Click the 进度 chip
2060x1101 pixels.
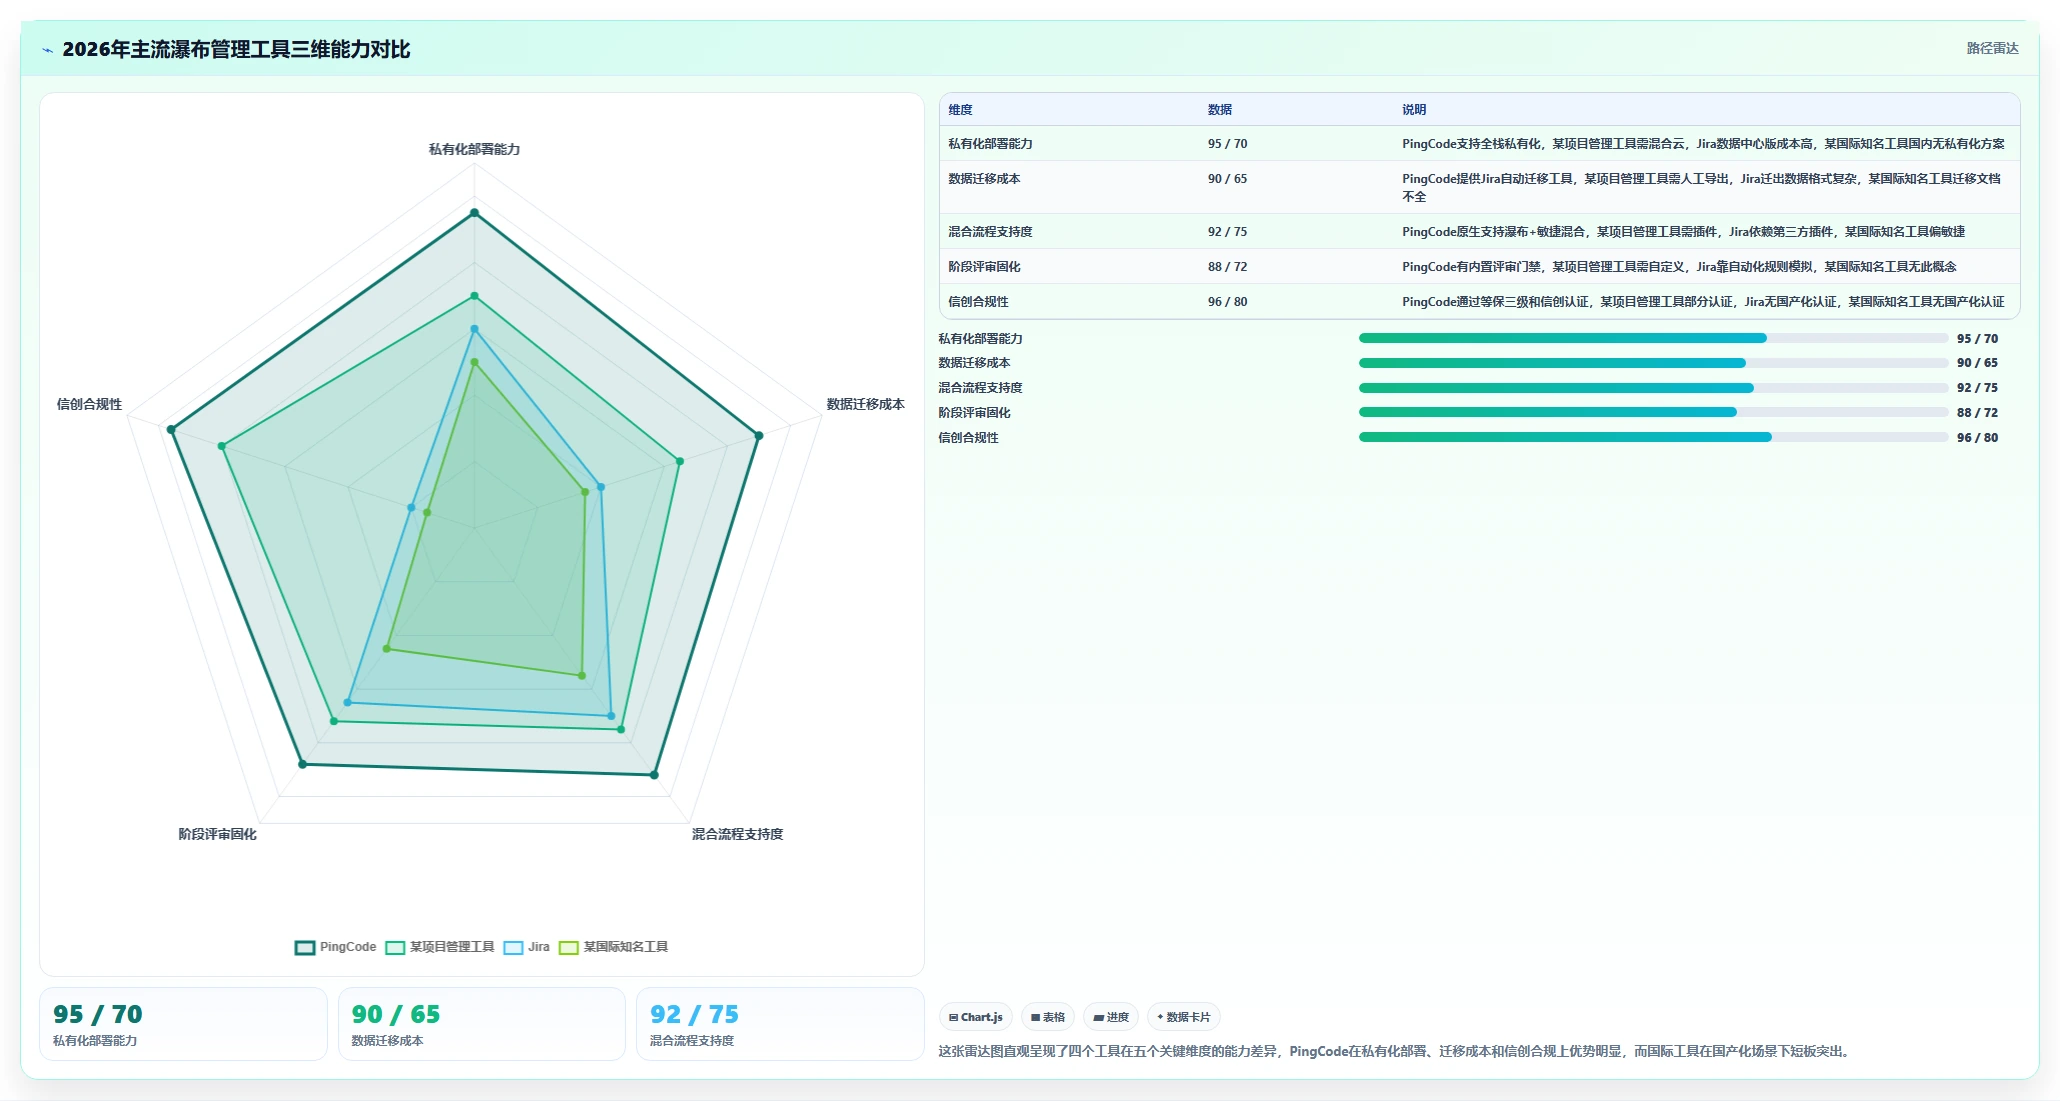point(1110,1017)
